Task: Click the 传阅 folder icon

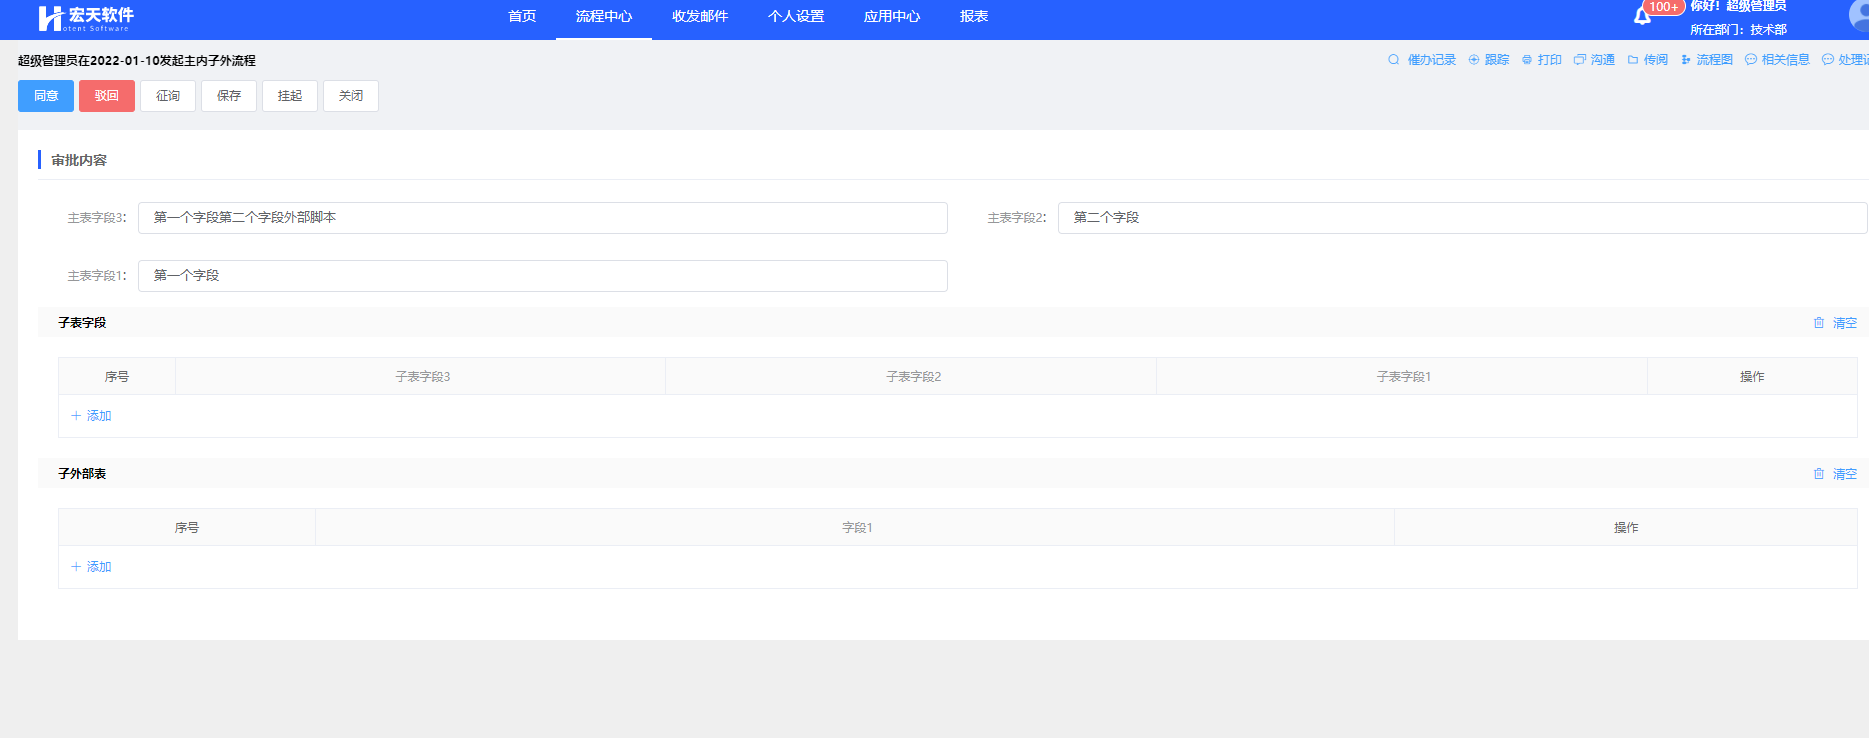Action: [1633, 60]
